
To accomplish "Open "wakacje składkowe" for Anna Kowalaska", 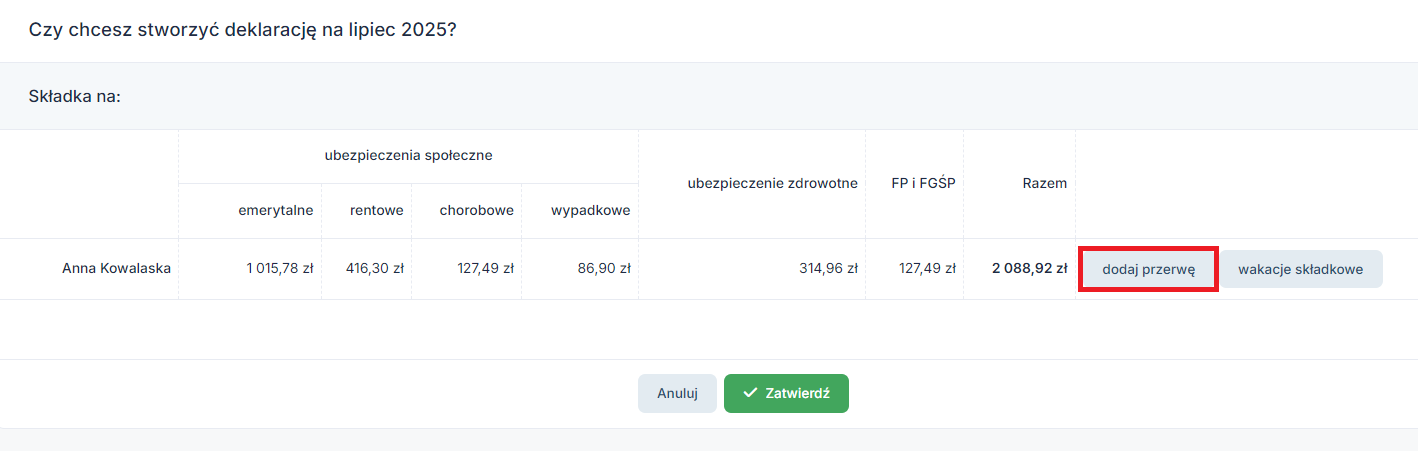I will [1300, 269].
